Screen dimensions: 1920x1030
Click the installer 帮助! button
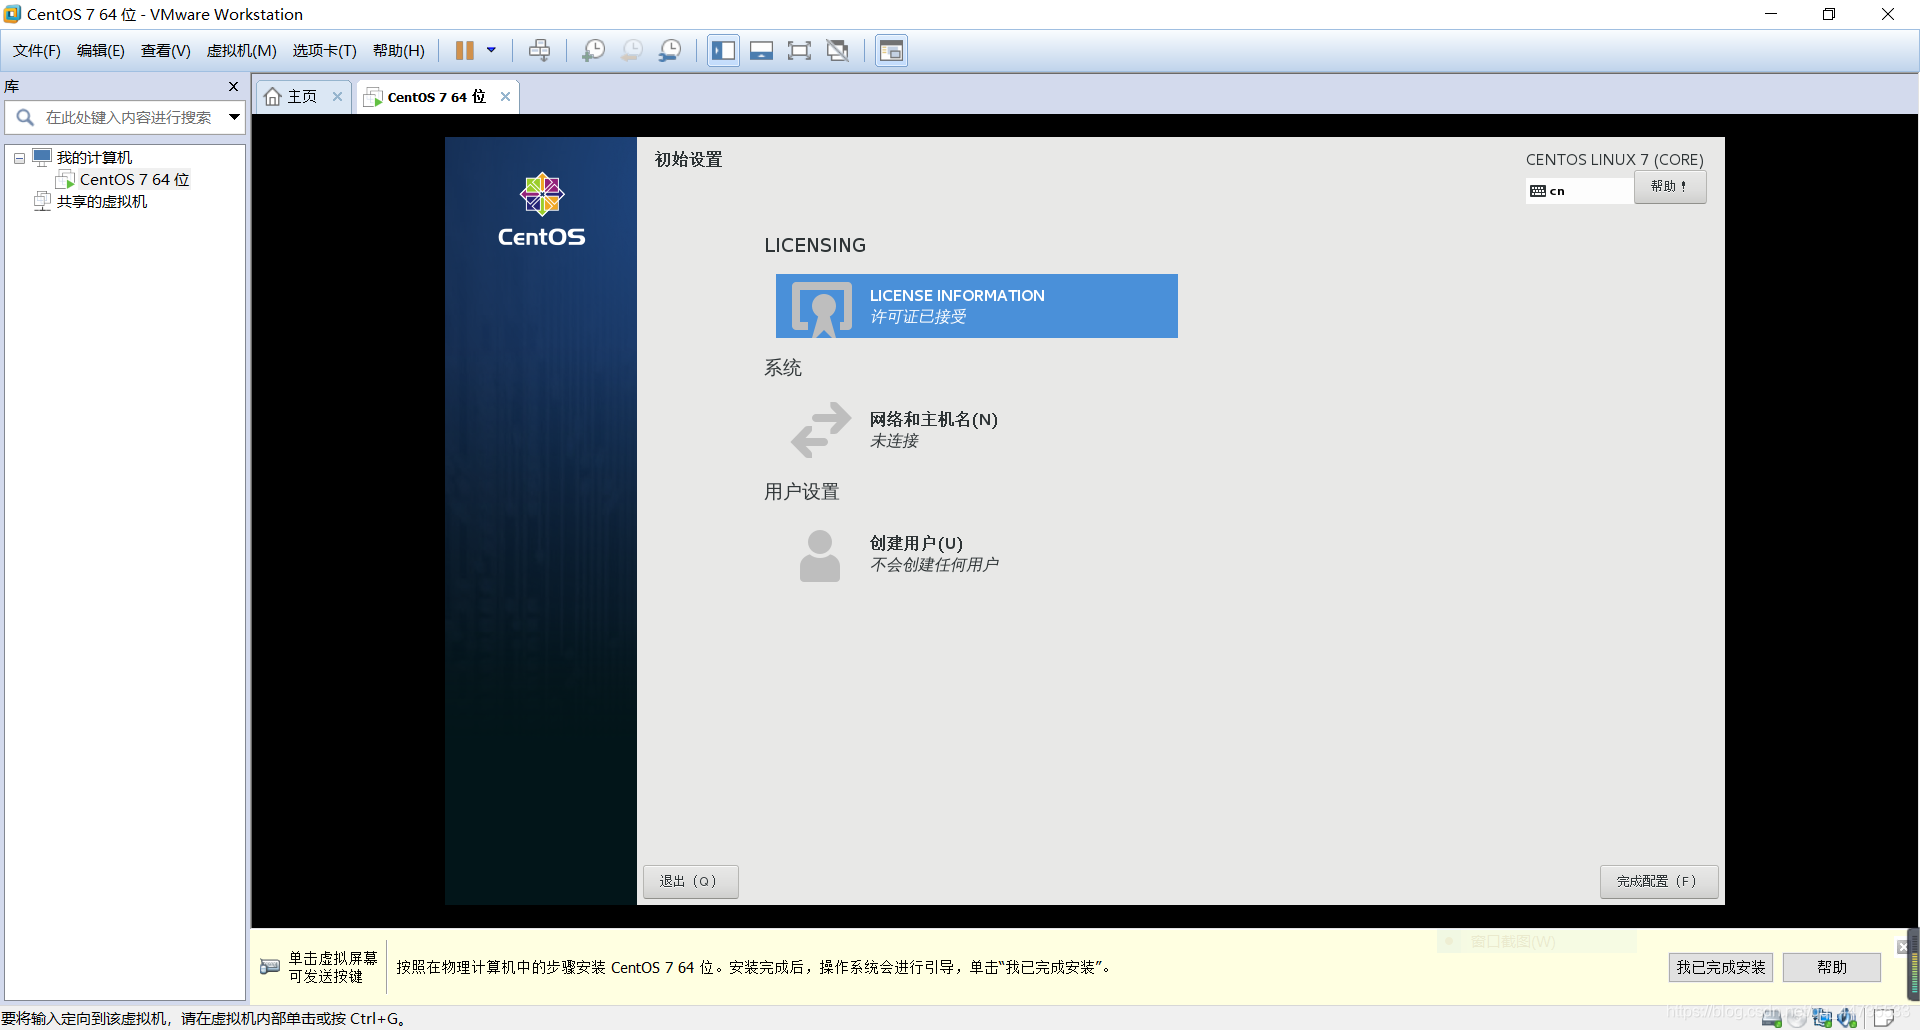pyautogui.click(x=1669, y=186)
